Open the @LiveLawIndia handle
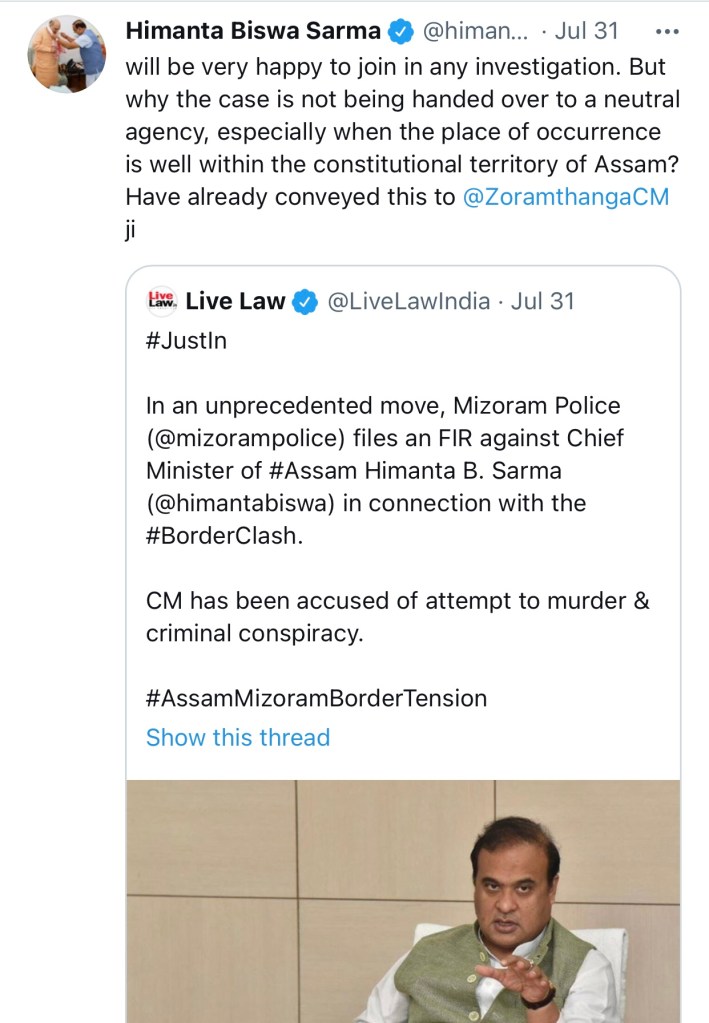 408,301
